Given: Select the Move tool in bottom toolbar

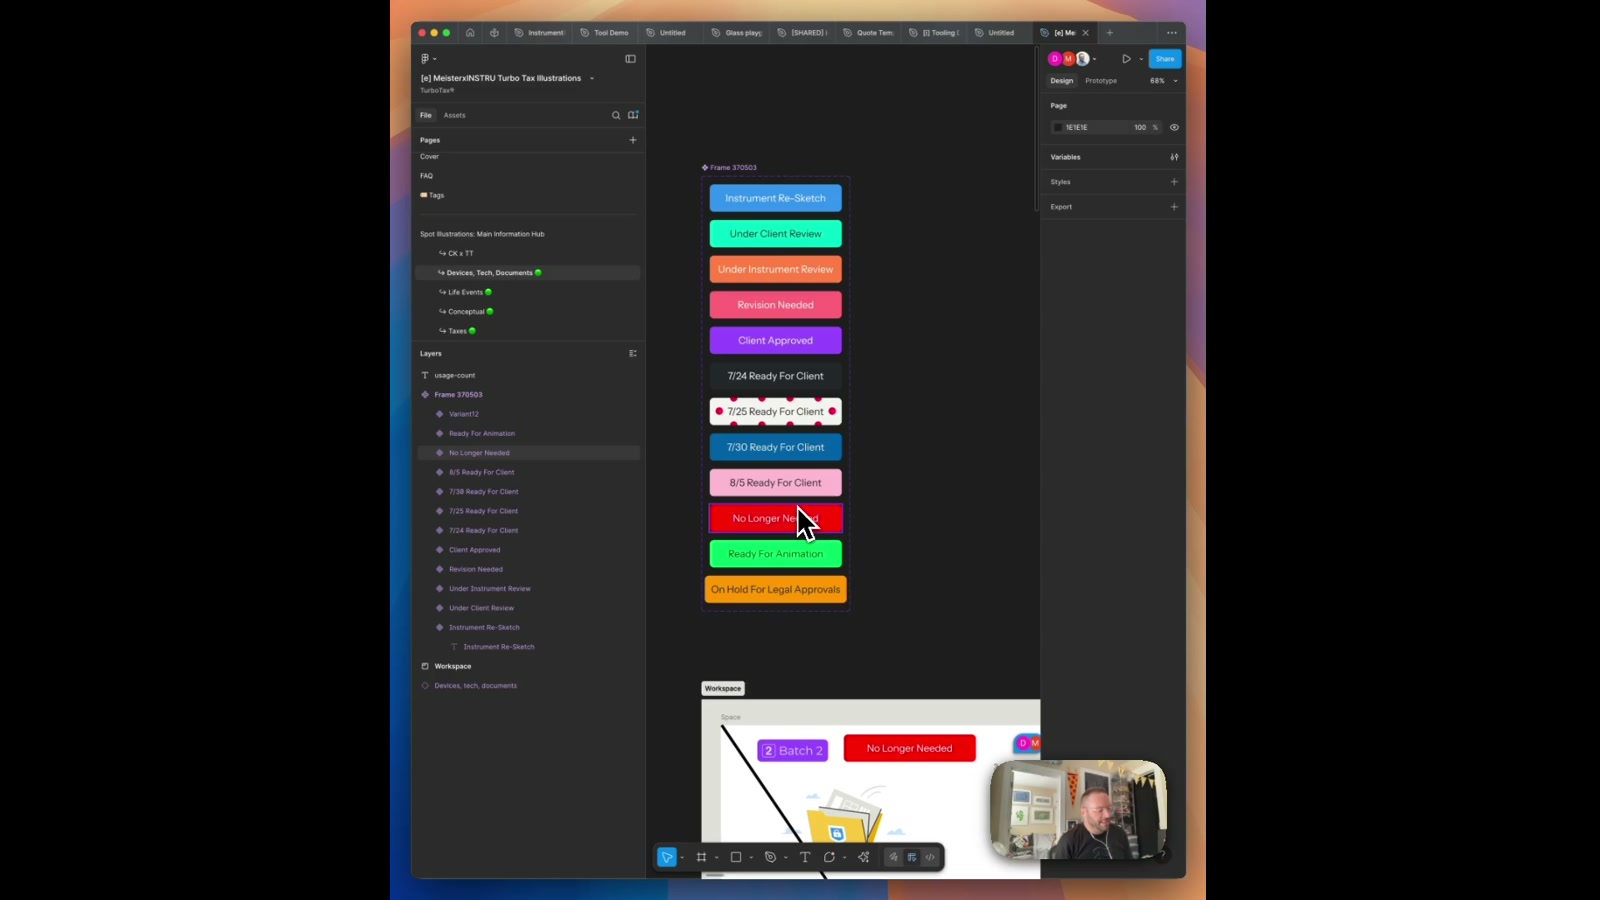Looking at the screenshot, I should pos(667,857).
